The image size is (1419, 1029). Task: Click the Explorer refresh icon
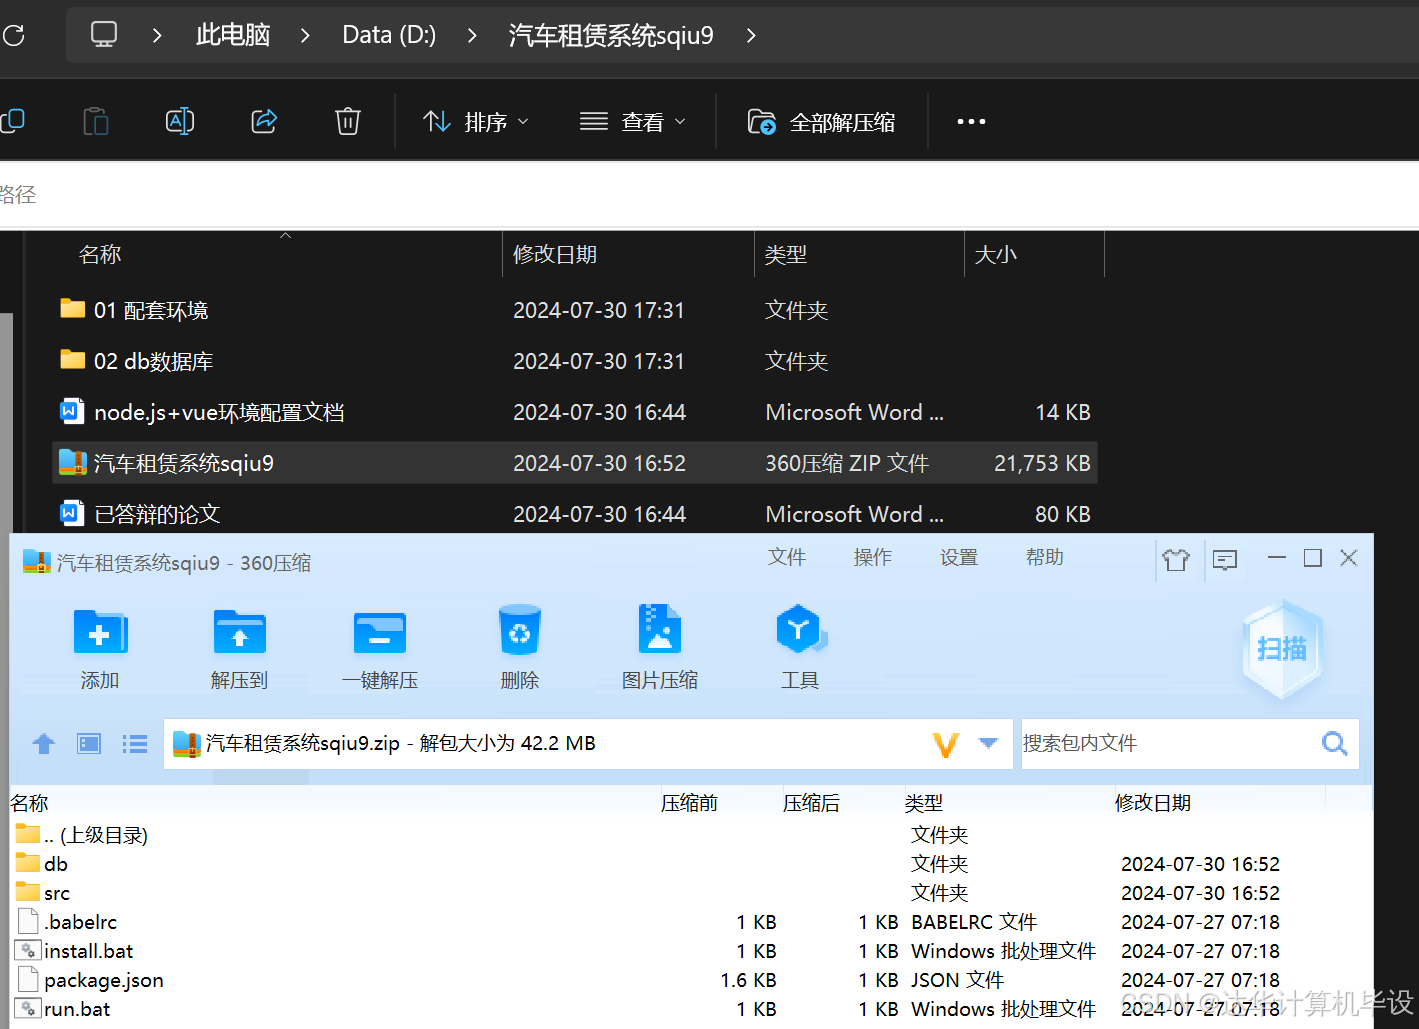[x=14, y=35]
